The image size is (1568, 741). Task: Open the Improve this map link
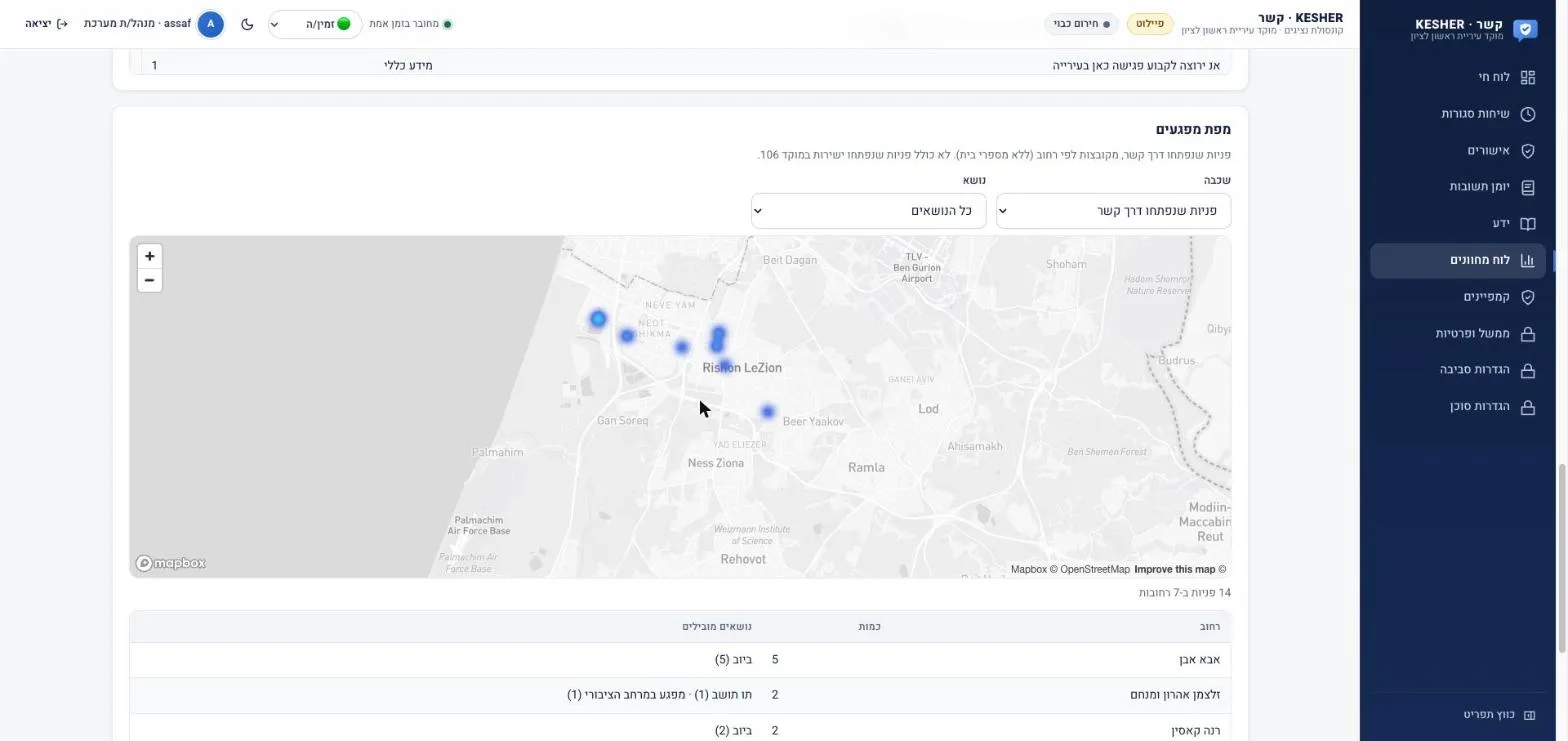(x=1174, y=570)
